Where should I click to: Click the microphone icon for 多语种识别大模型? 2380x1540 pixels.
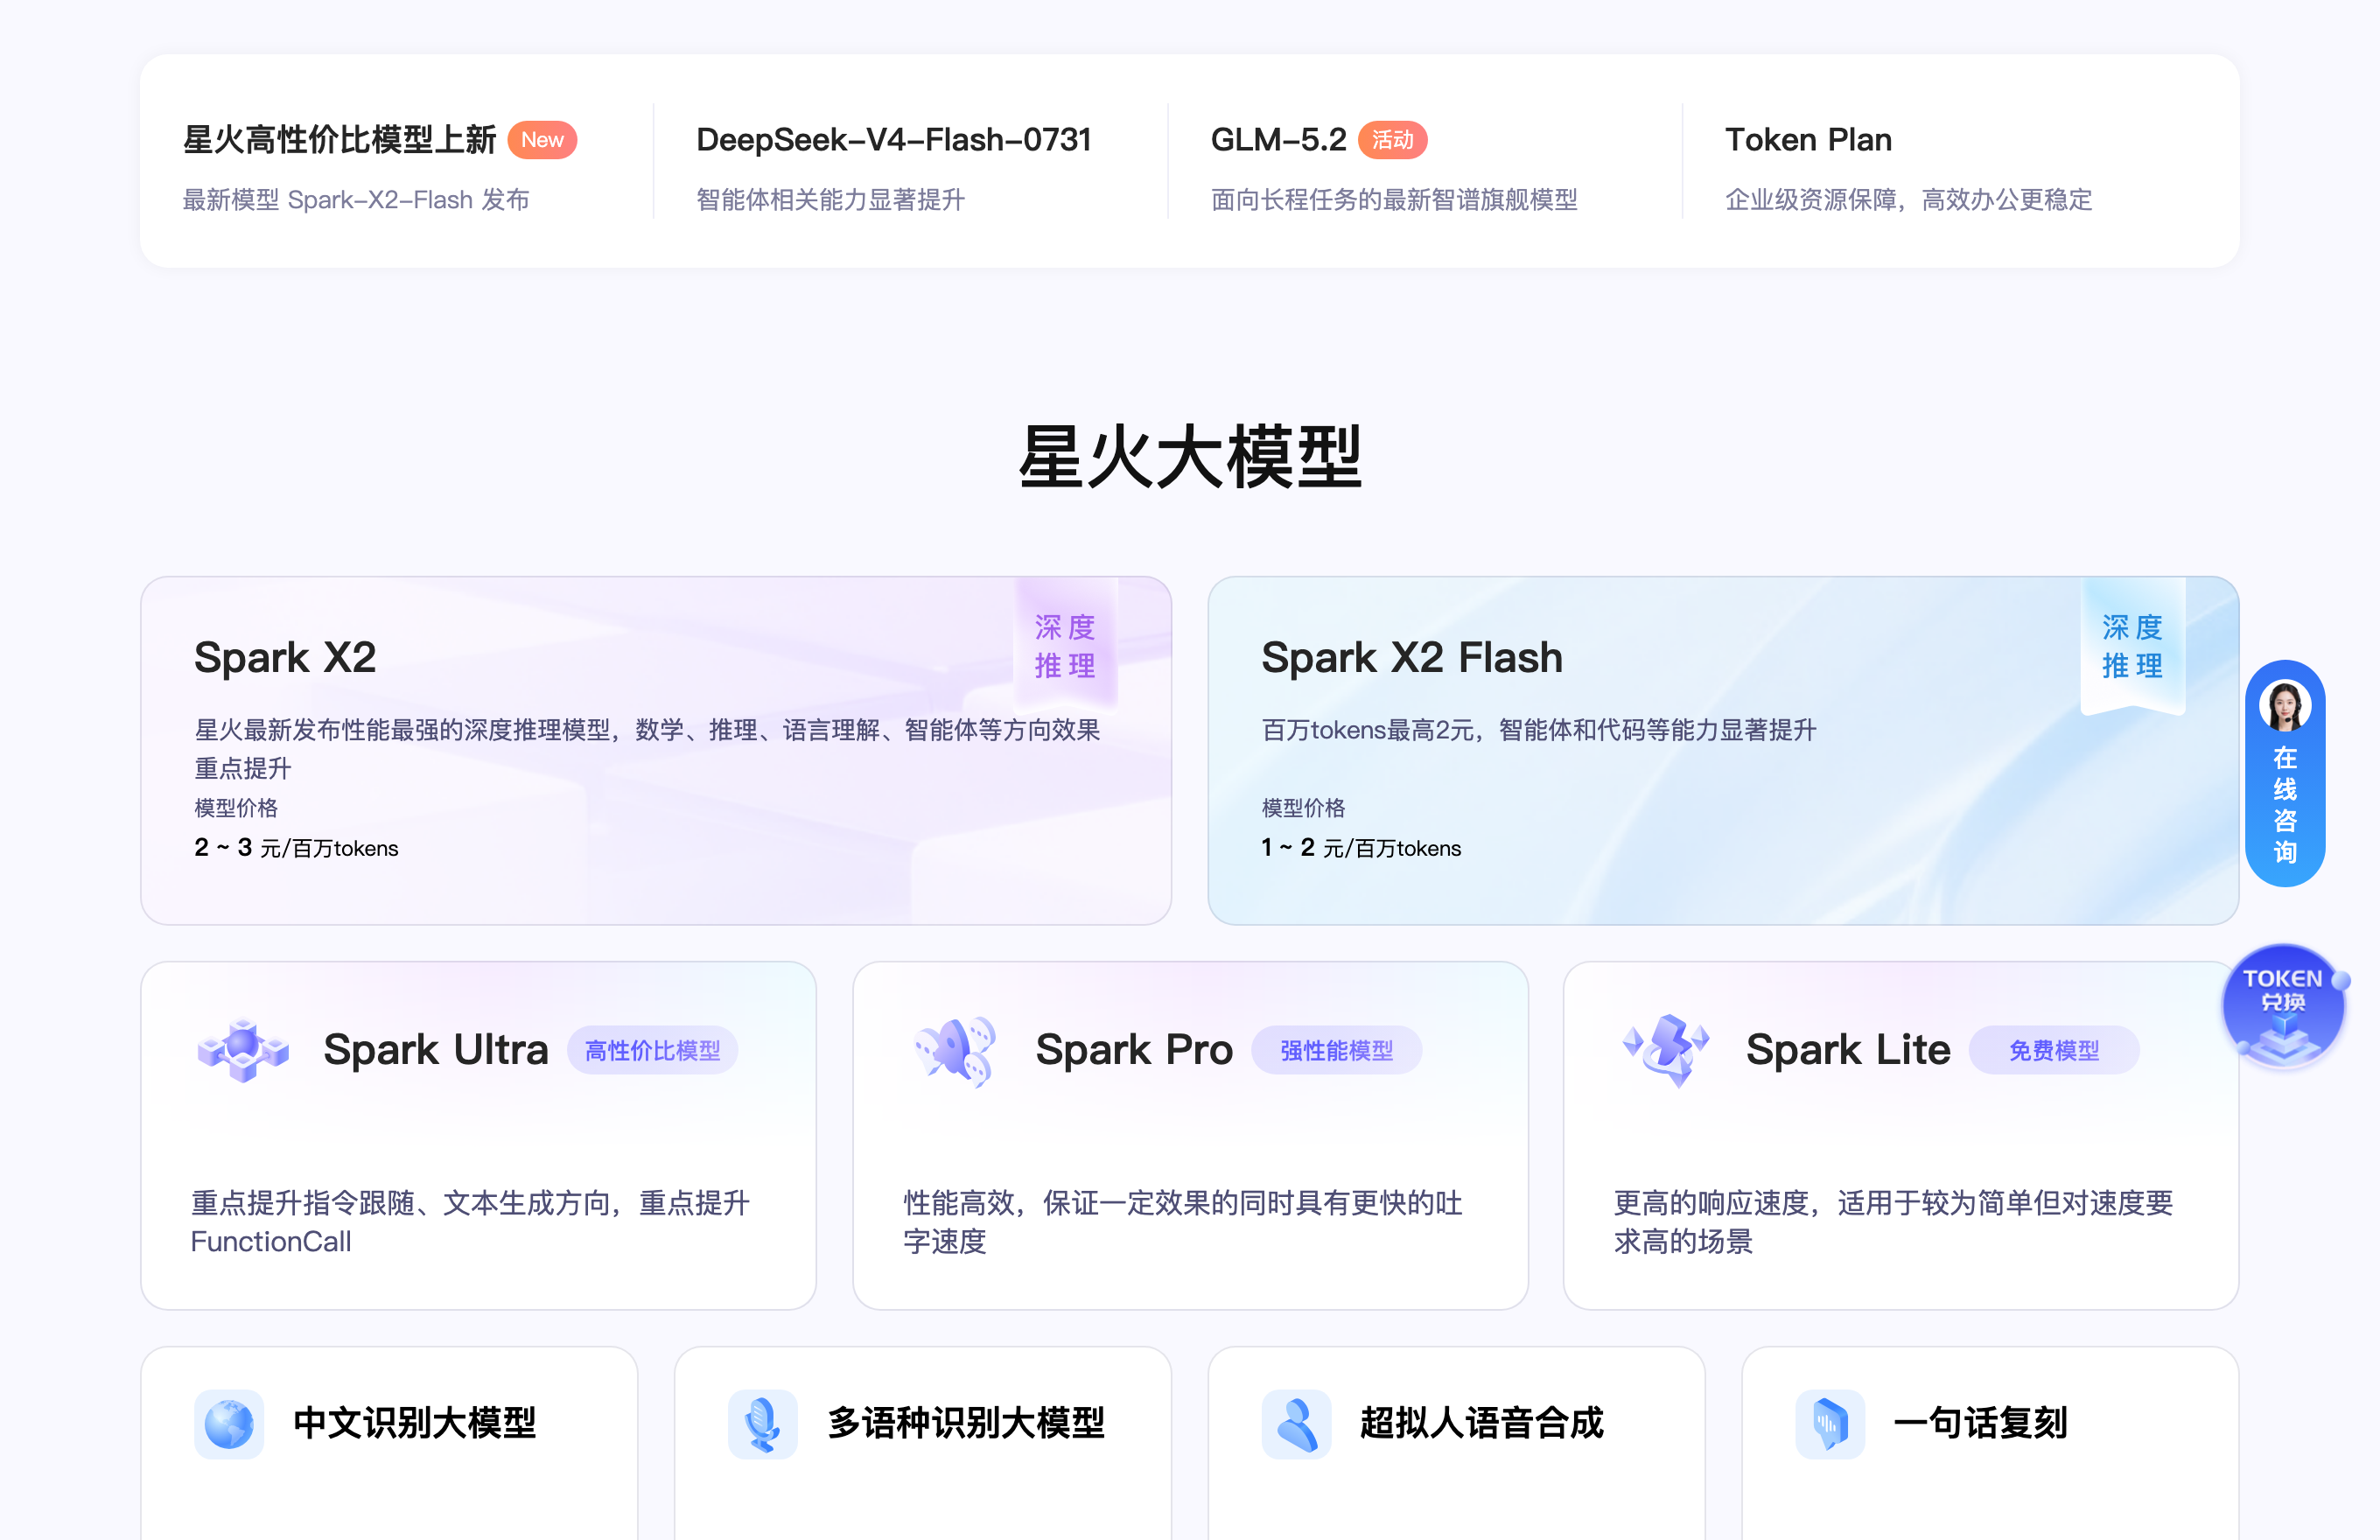[x=762, y=1423]
